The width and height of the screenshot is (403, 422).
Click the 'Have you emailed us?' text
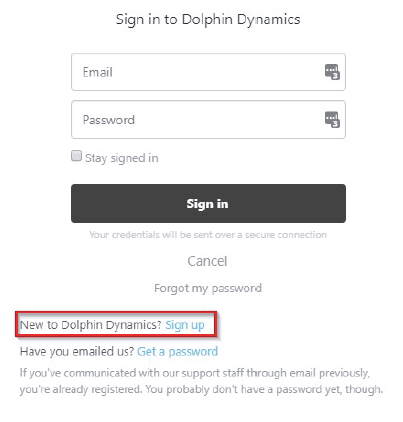point(77,352)
